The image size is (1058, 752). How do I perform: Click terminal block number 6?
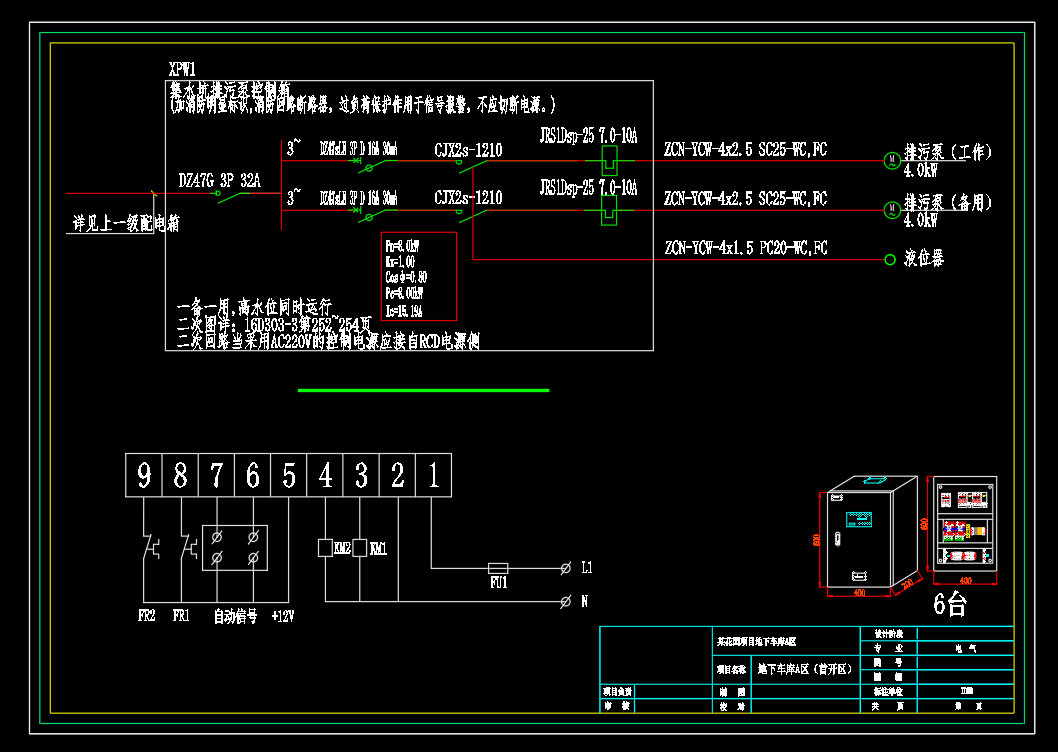point(253,475)
